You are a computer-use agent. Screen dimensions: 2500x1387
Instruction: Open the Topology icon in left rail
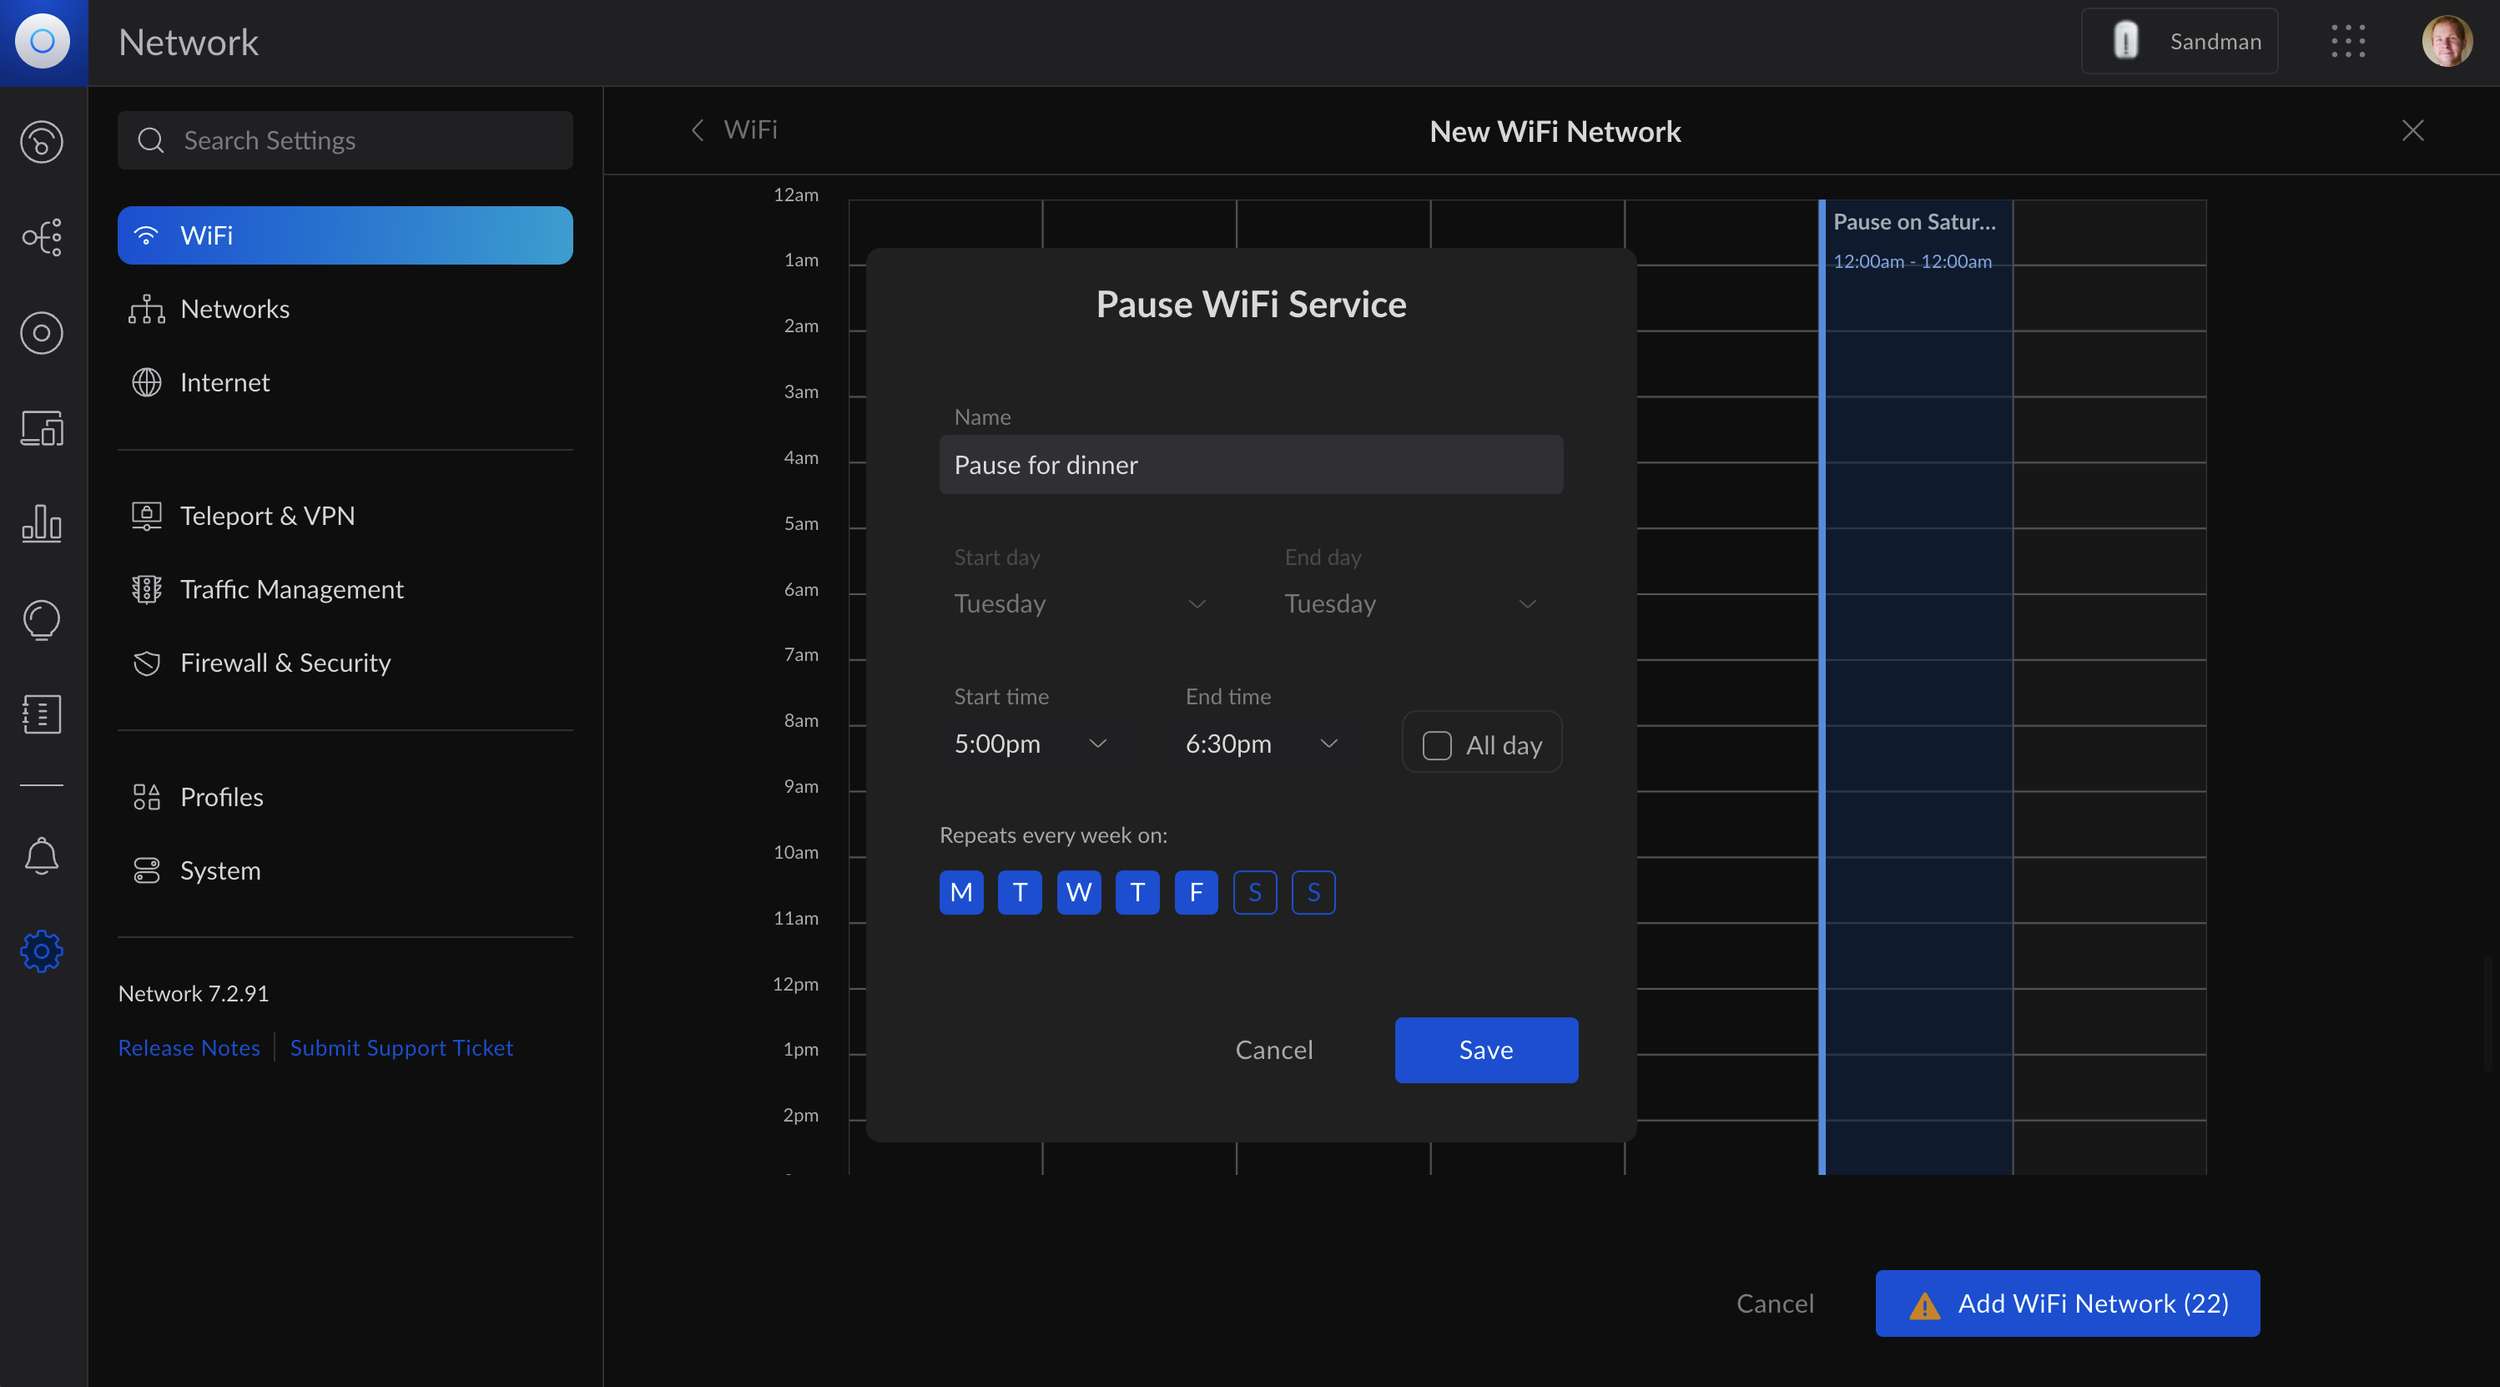point(41,237)
